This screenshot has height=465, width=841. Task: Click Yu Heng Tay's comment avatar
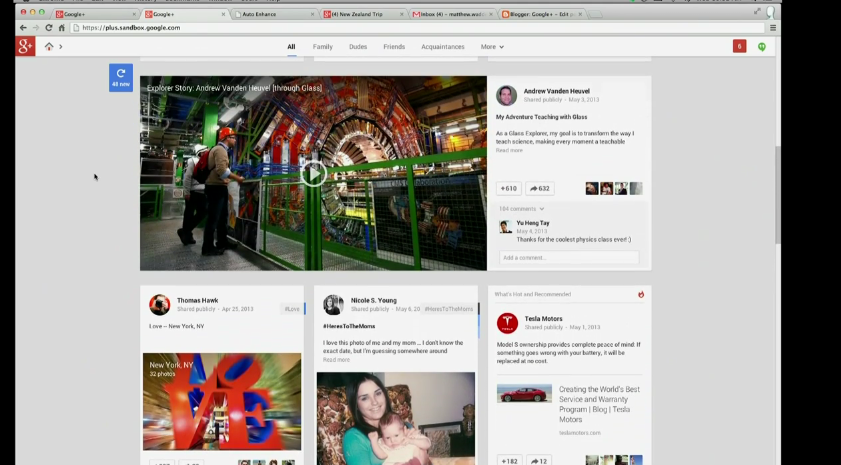point(505,227)
